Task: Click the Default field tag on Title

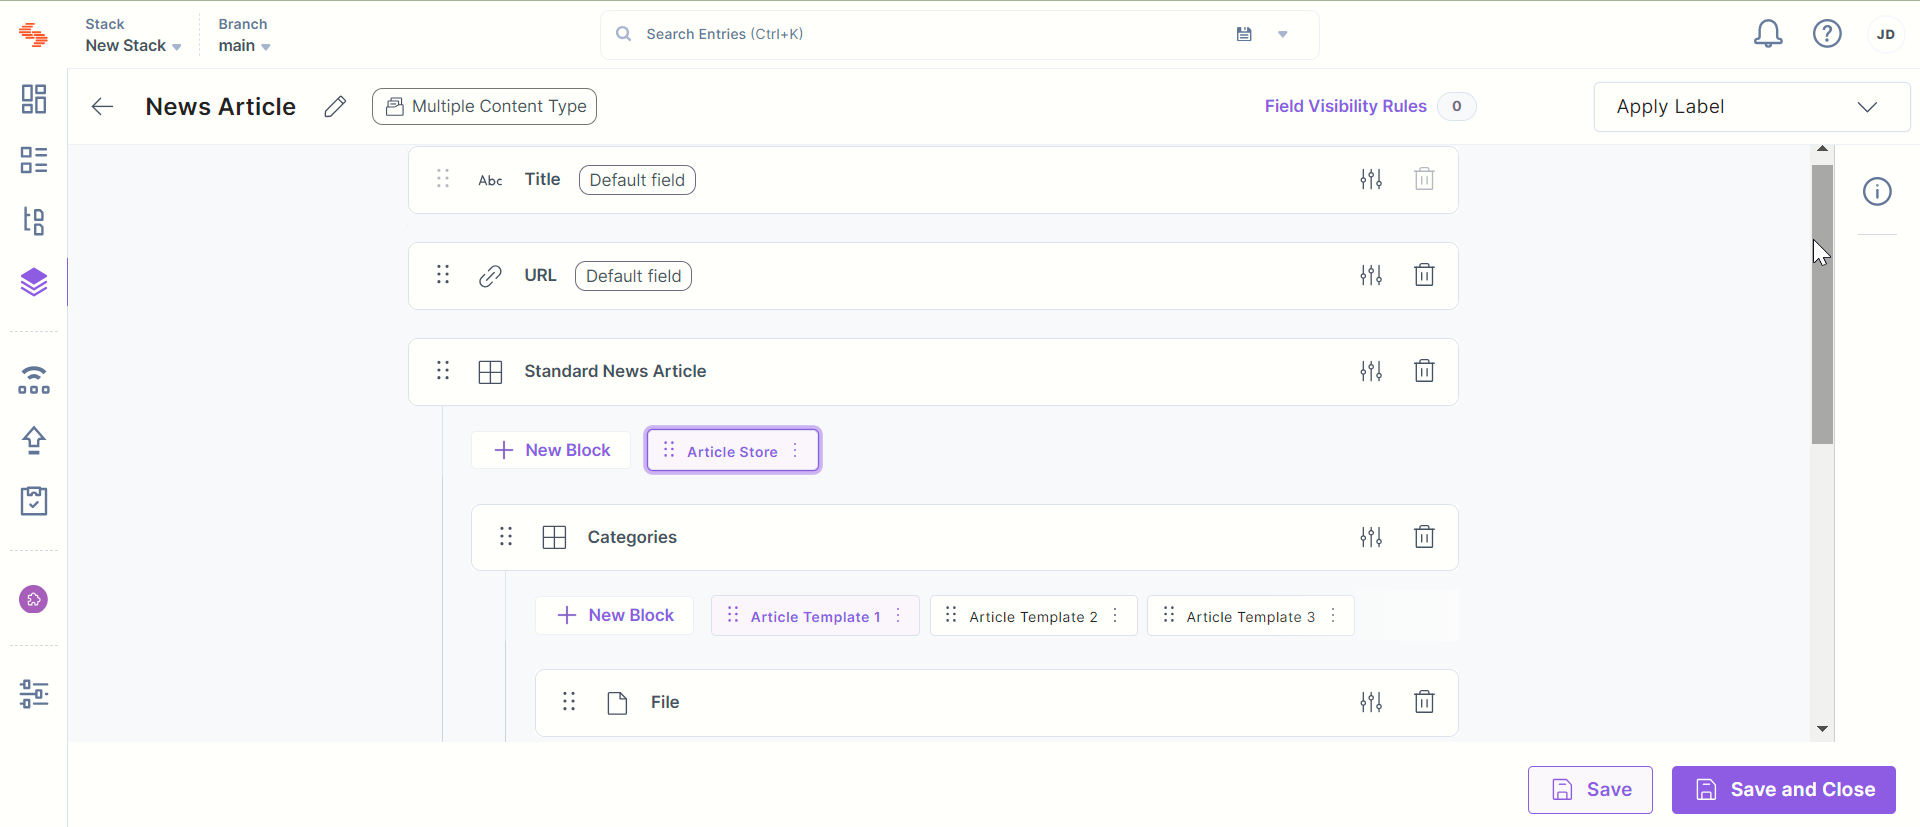Action: coord(637,180)
